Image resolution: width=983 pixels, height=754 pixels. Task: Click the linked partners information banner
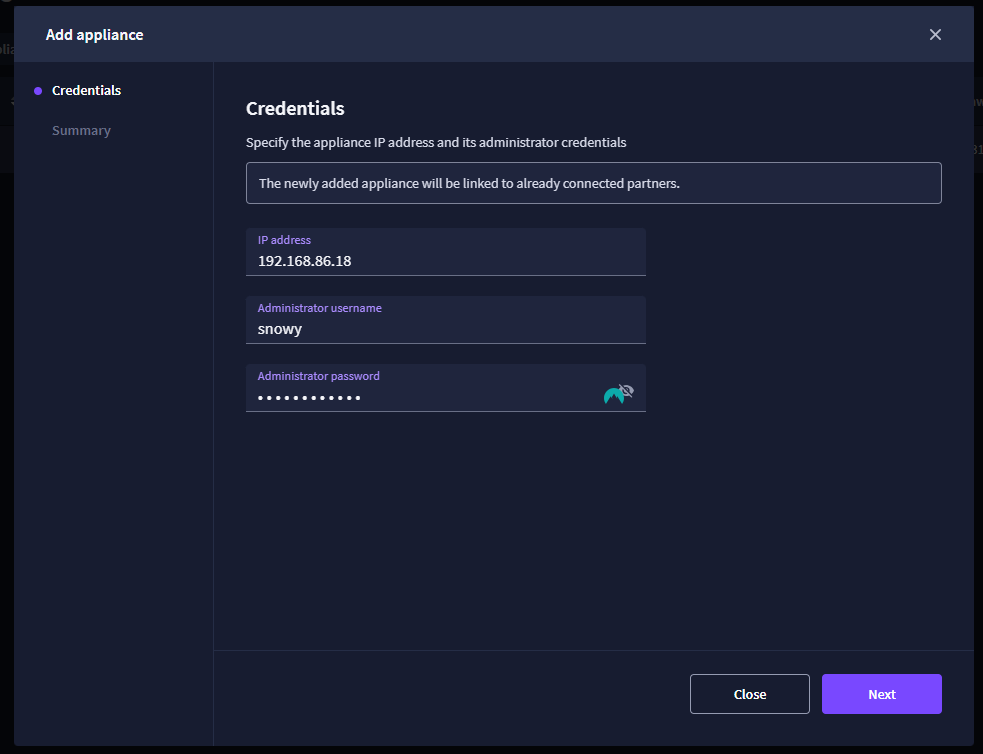click(594, 183)
